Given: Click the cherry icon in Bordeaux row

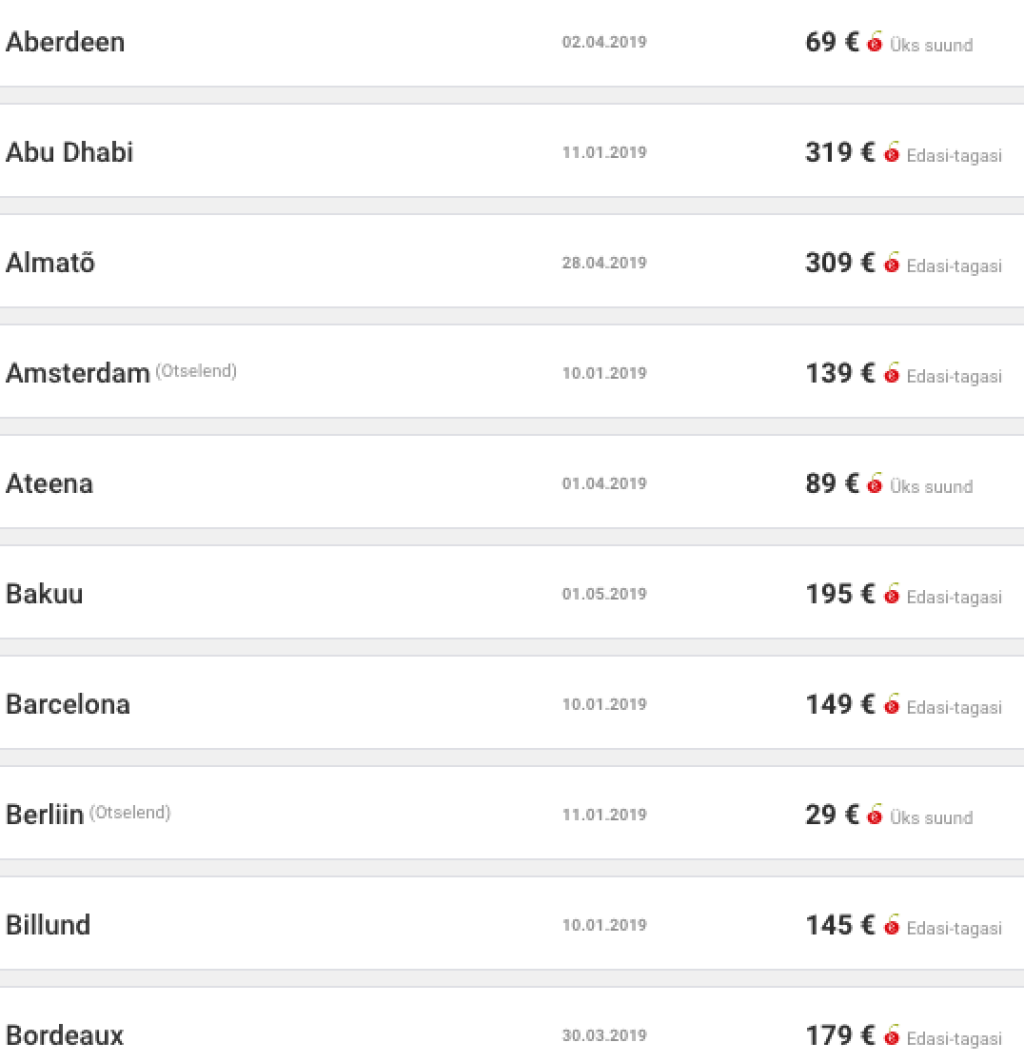Looking at the screenshot, I should point(892,1036).
